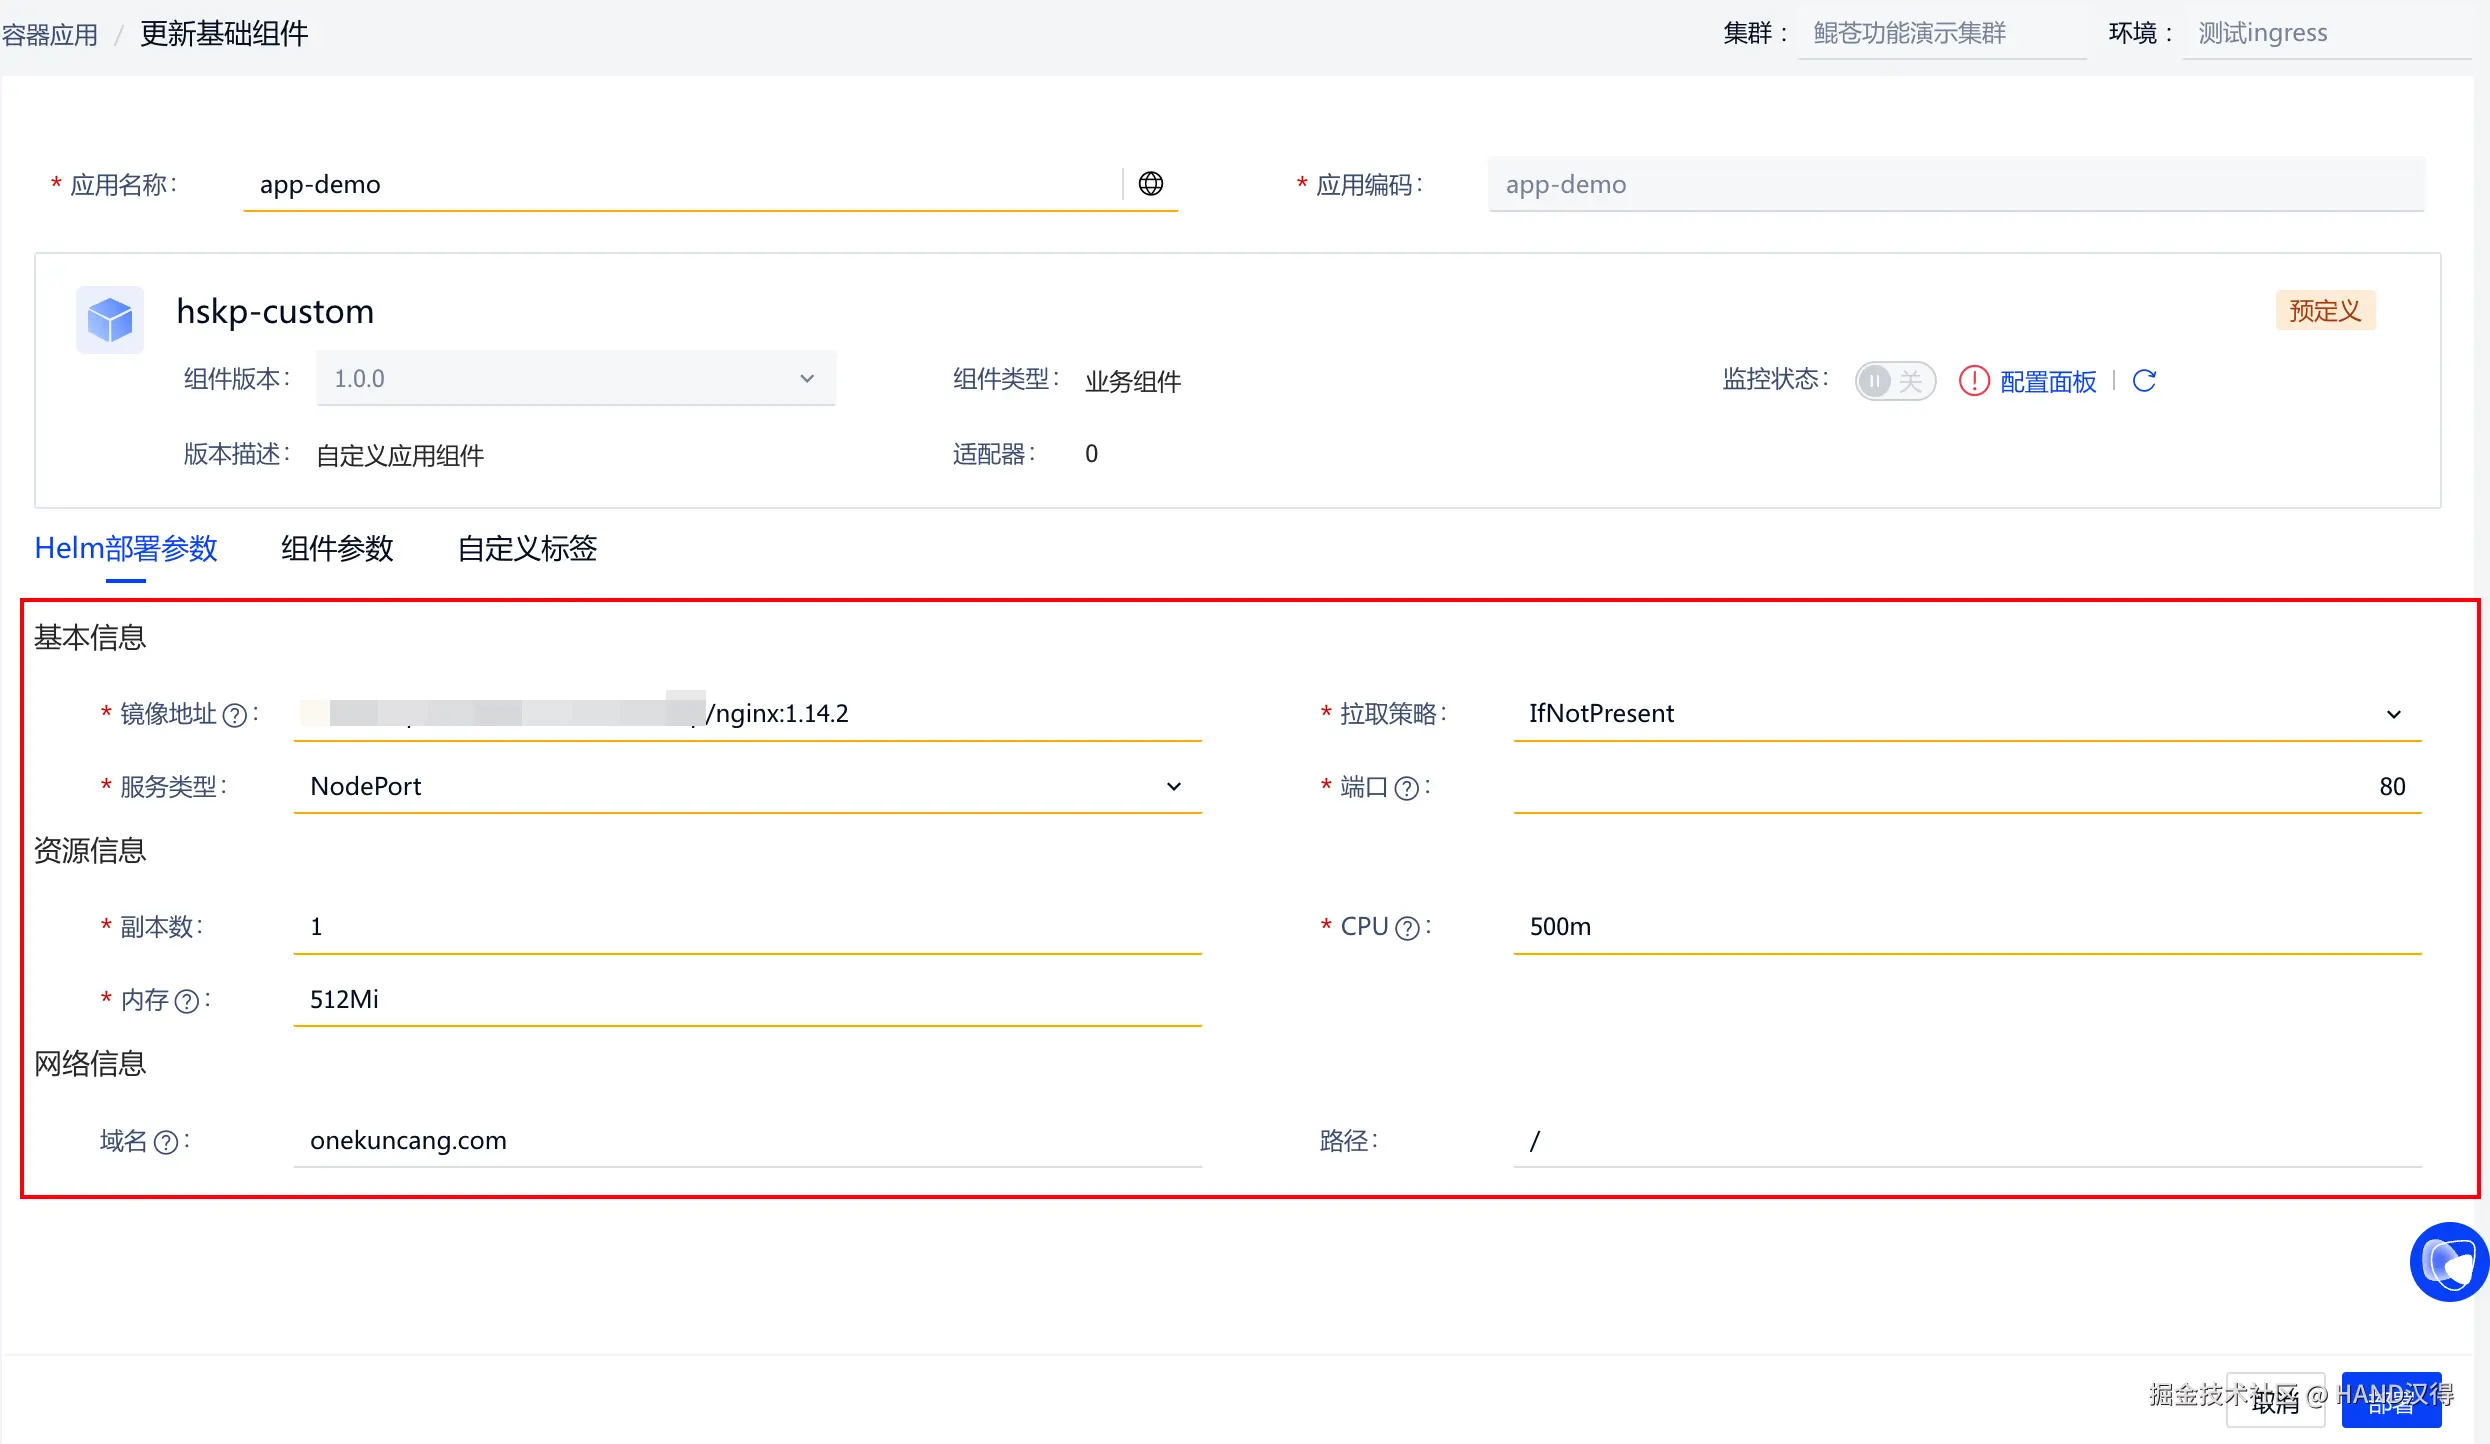The image size is (2490, 1444).
Task: Click the 取消 cancel button
Action: [2275, 1401]
